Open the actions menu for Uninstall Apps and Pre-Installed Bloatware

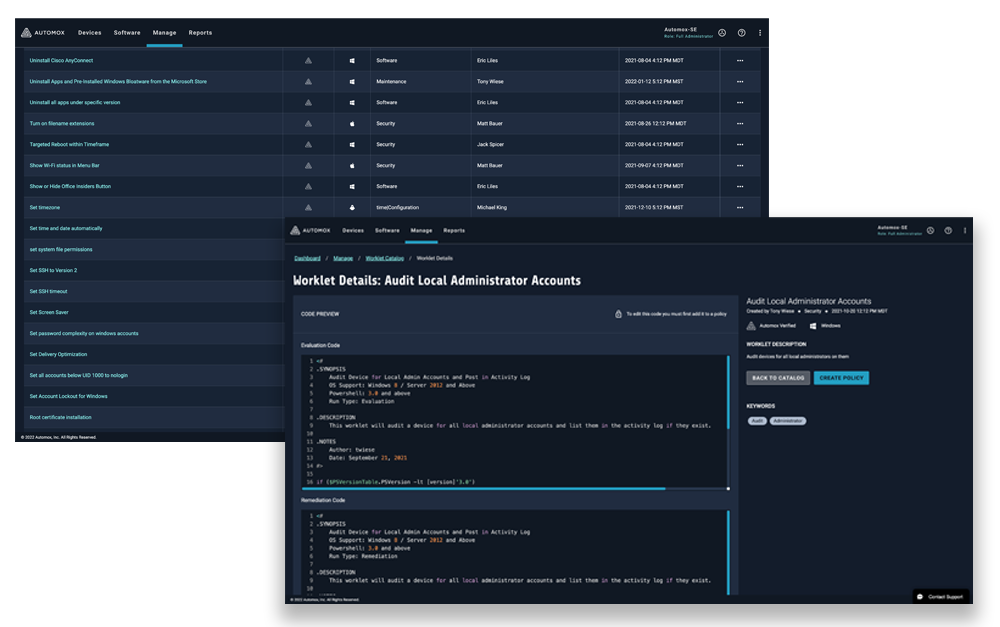coord(740,82)
